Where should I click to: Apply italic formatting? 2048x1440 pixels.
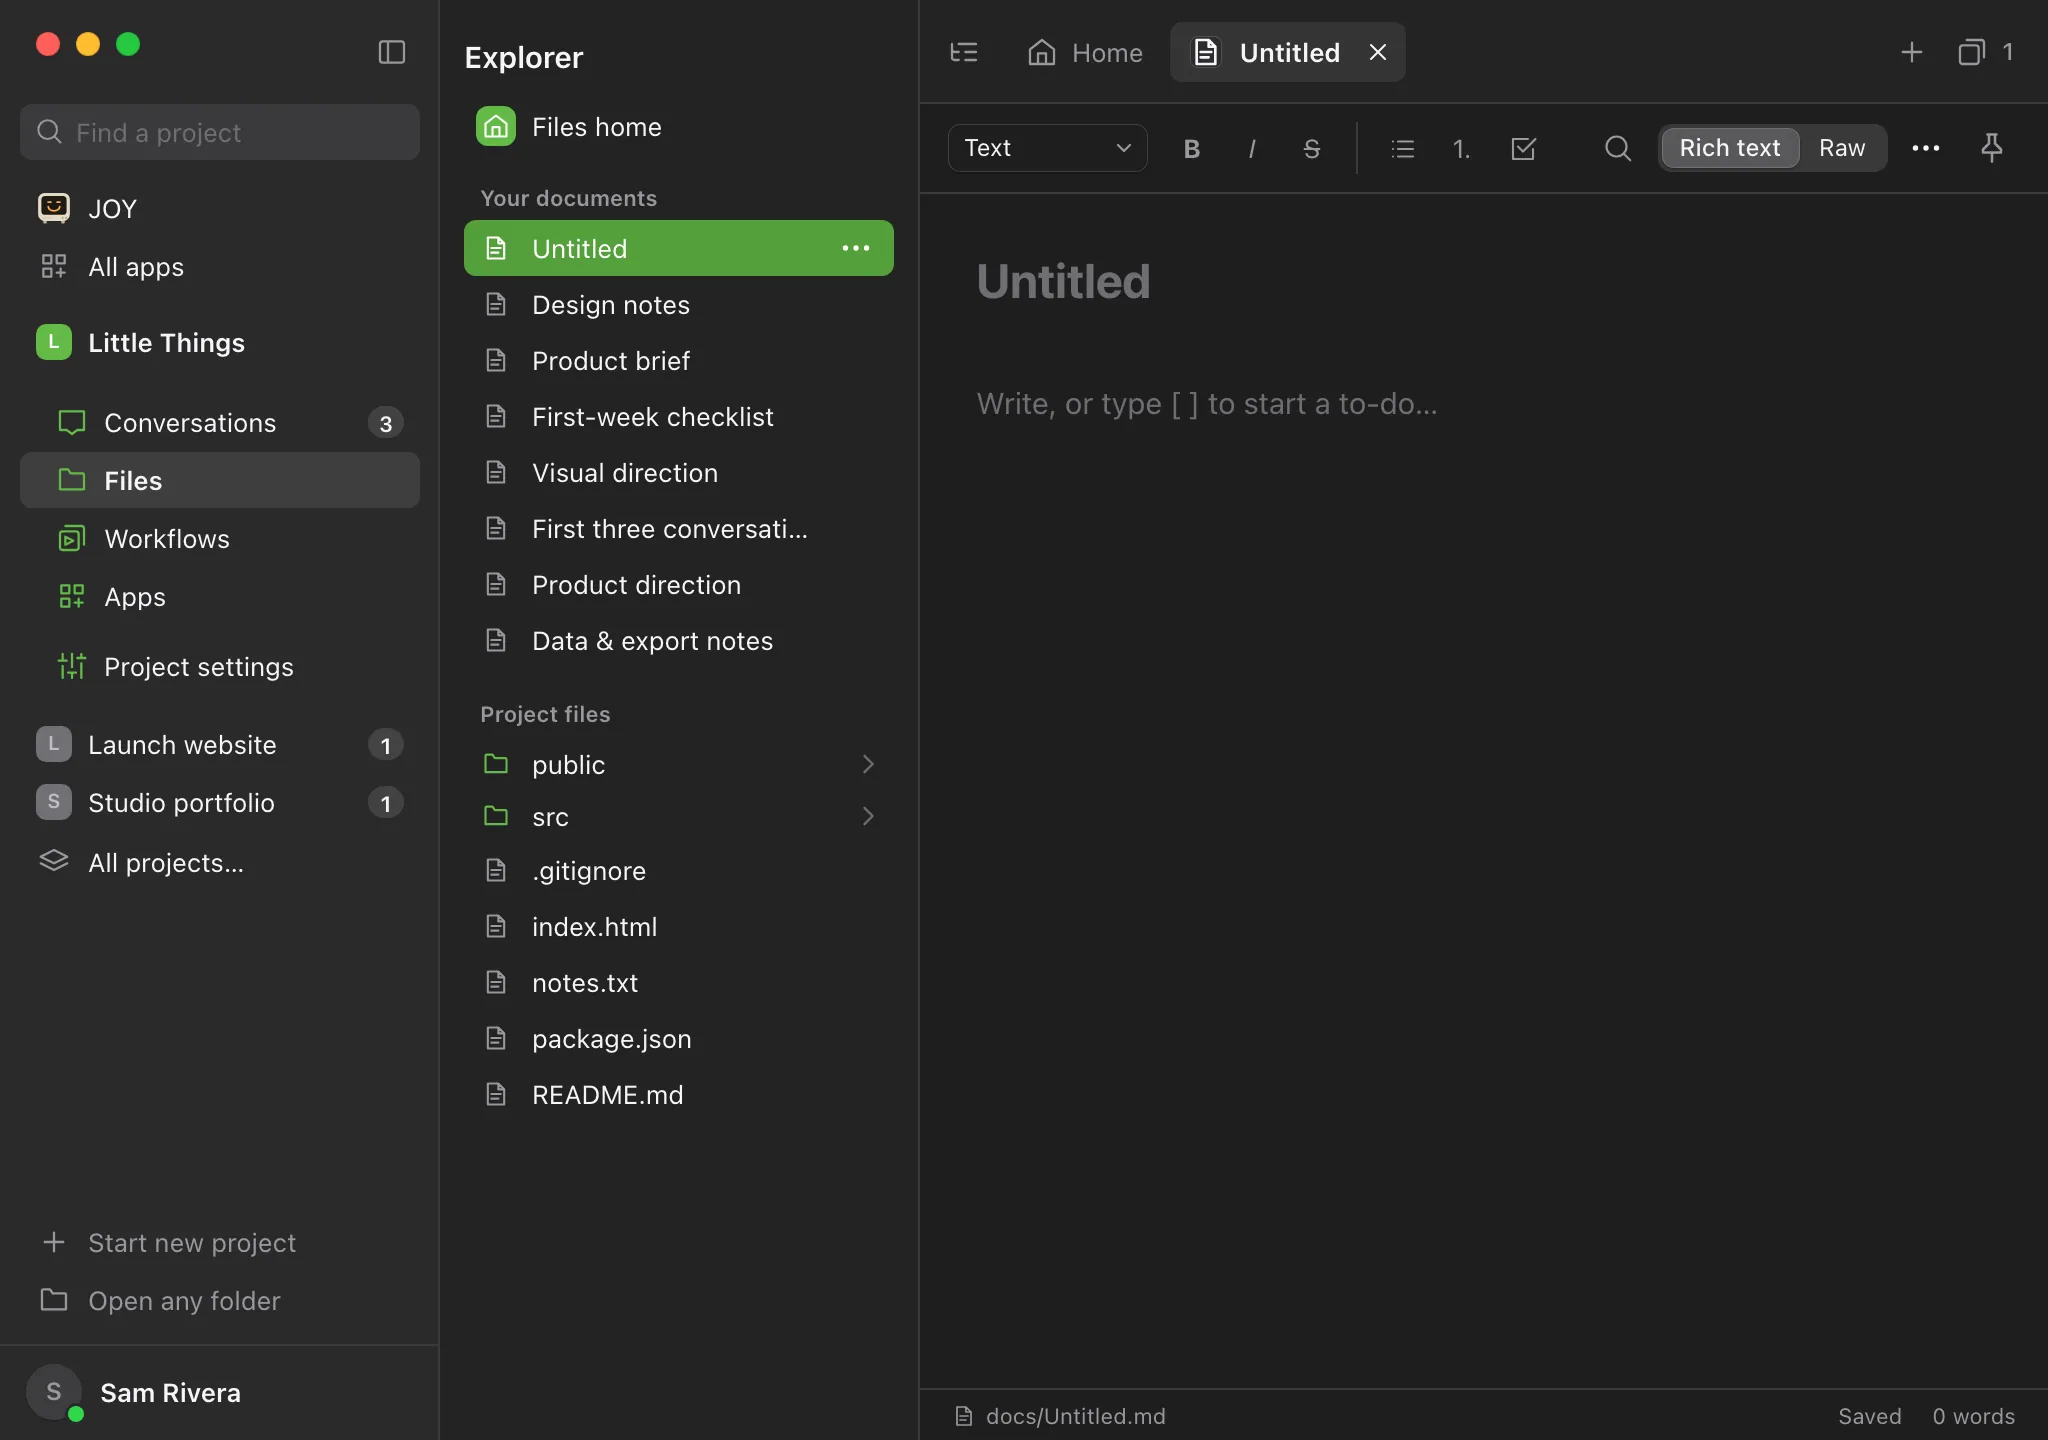click(1252, 149)
